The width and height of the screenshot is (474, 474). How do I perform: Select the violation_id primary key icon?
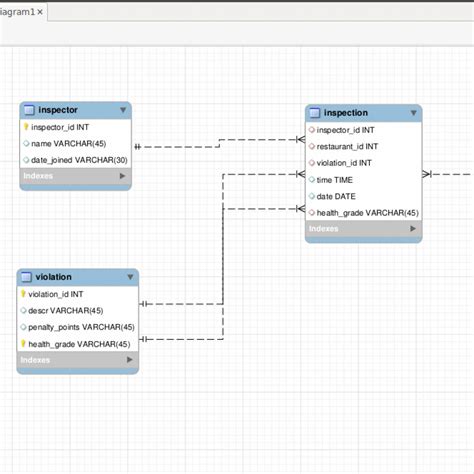23,294
